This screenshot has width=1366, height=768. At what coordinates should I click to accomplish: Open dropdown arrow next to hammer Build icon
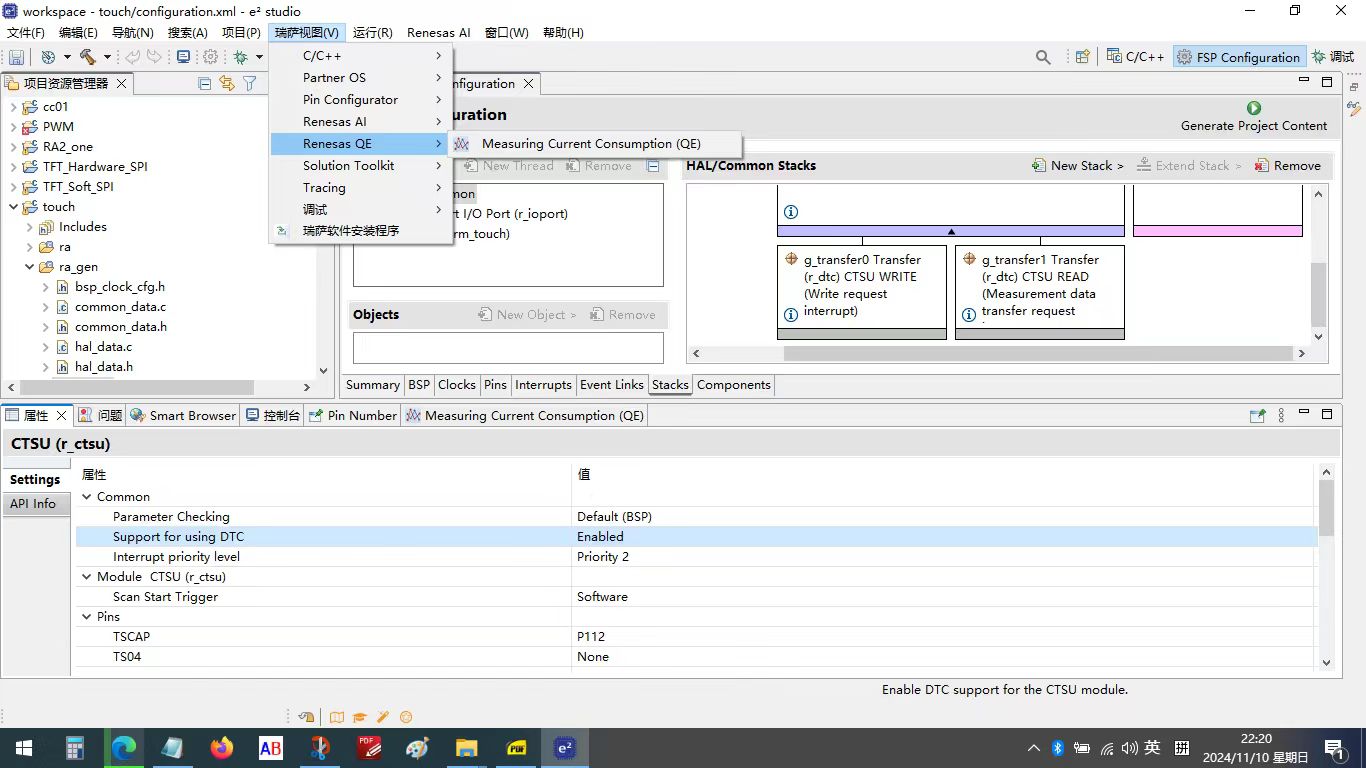tap(106, 57)
